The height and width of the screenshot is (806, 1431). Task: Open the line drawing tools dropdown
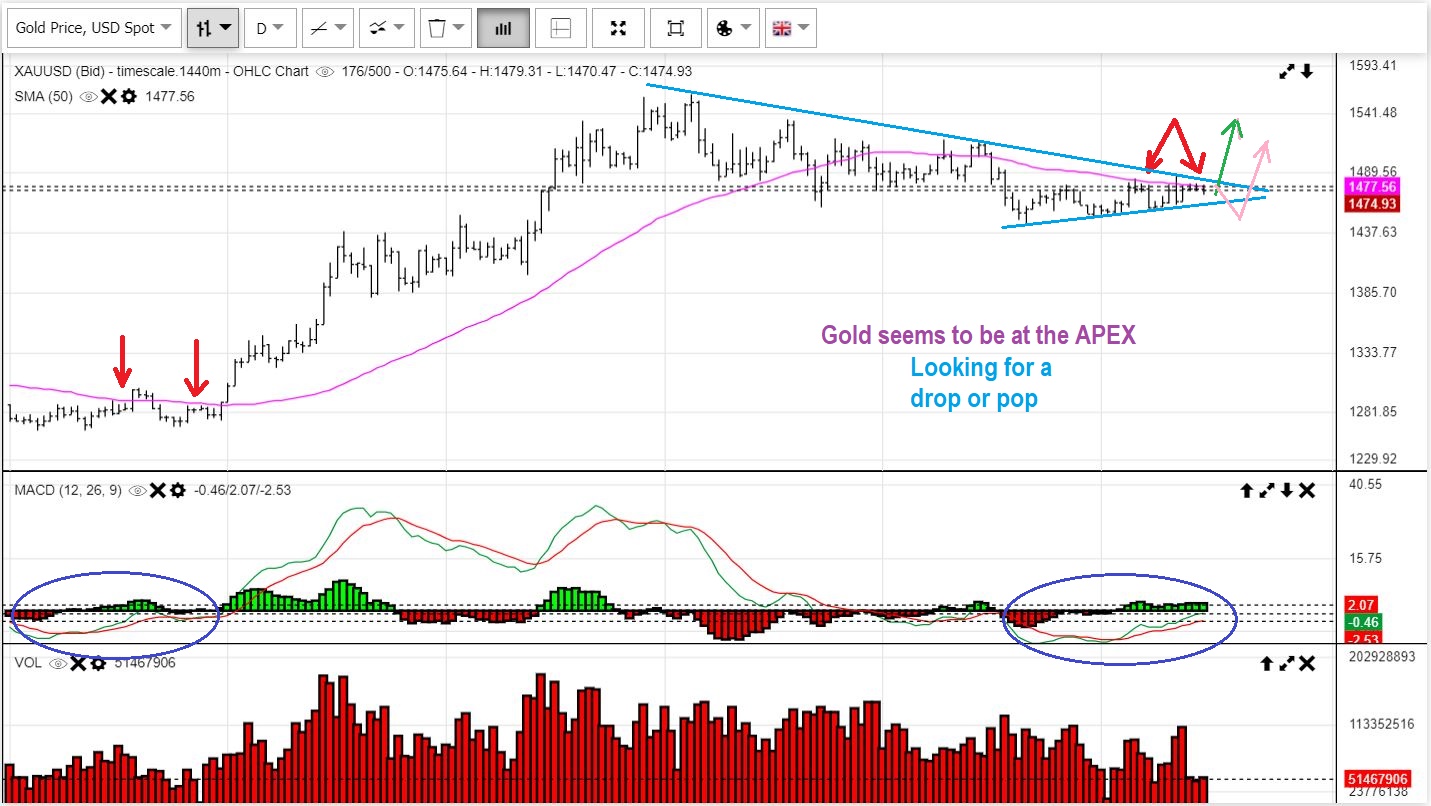pos(327,28)
